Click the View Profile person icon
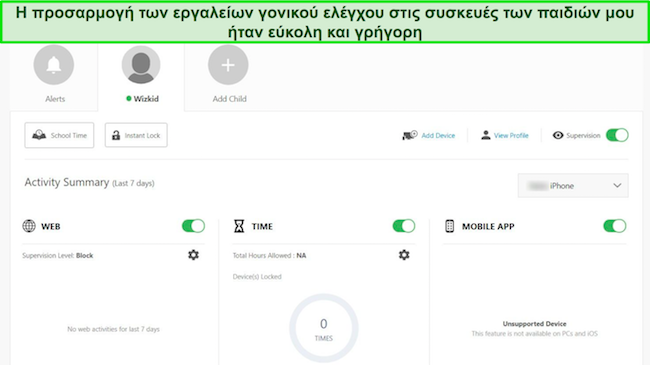This screenshot has height=365, width=650. click(485, 135)
